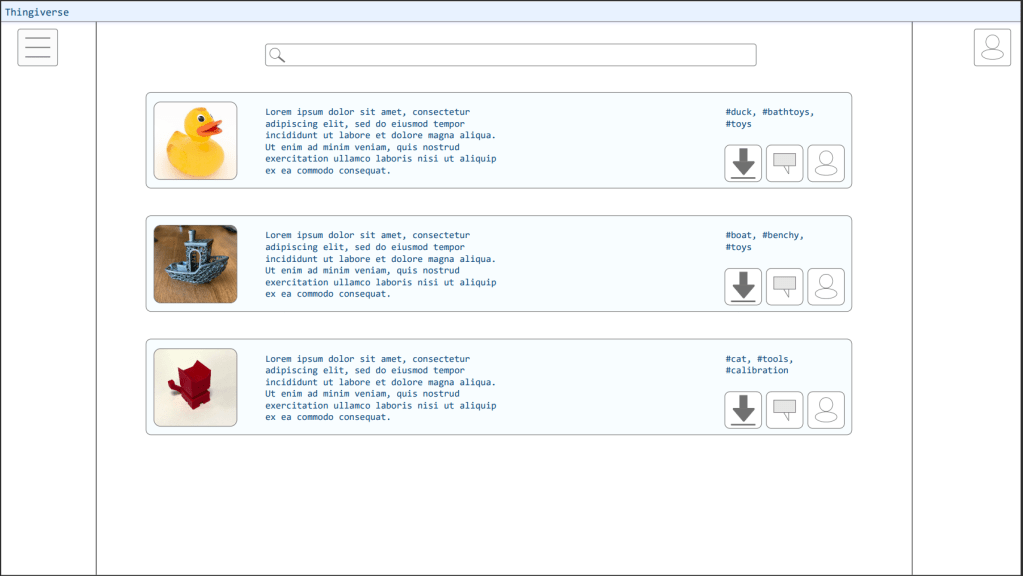Download the rubber duck model
This screenshot has height=576, width=1023.
coord(743,163)
